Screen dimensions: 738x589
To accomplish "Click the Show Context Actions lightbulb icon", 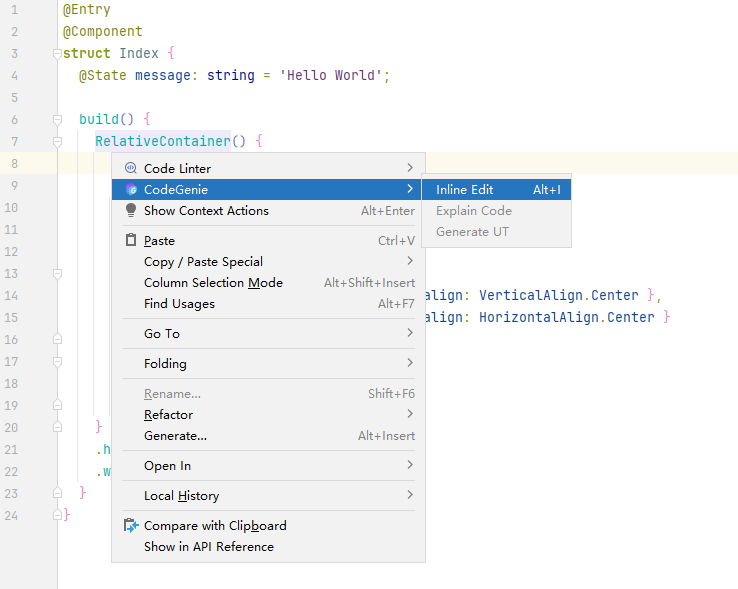I will pyautogui.click(x=131, y=211).
